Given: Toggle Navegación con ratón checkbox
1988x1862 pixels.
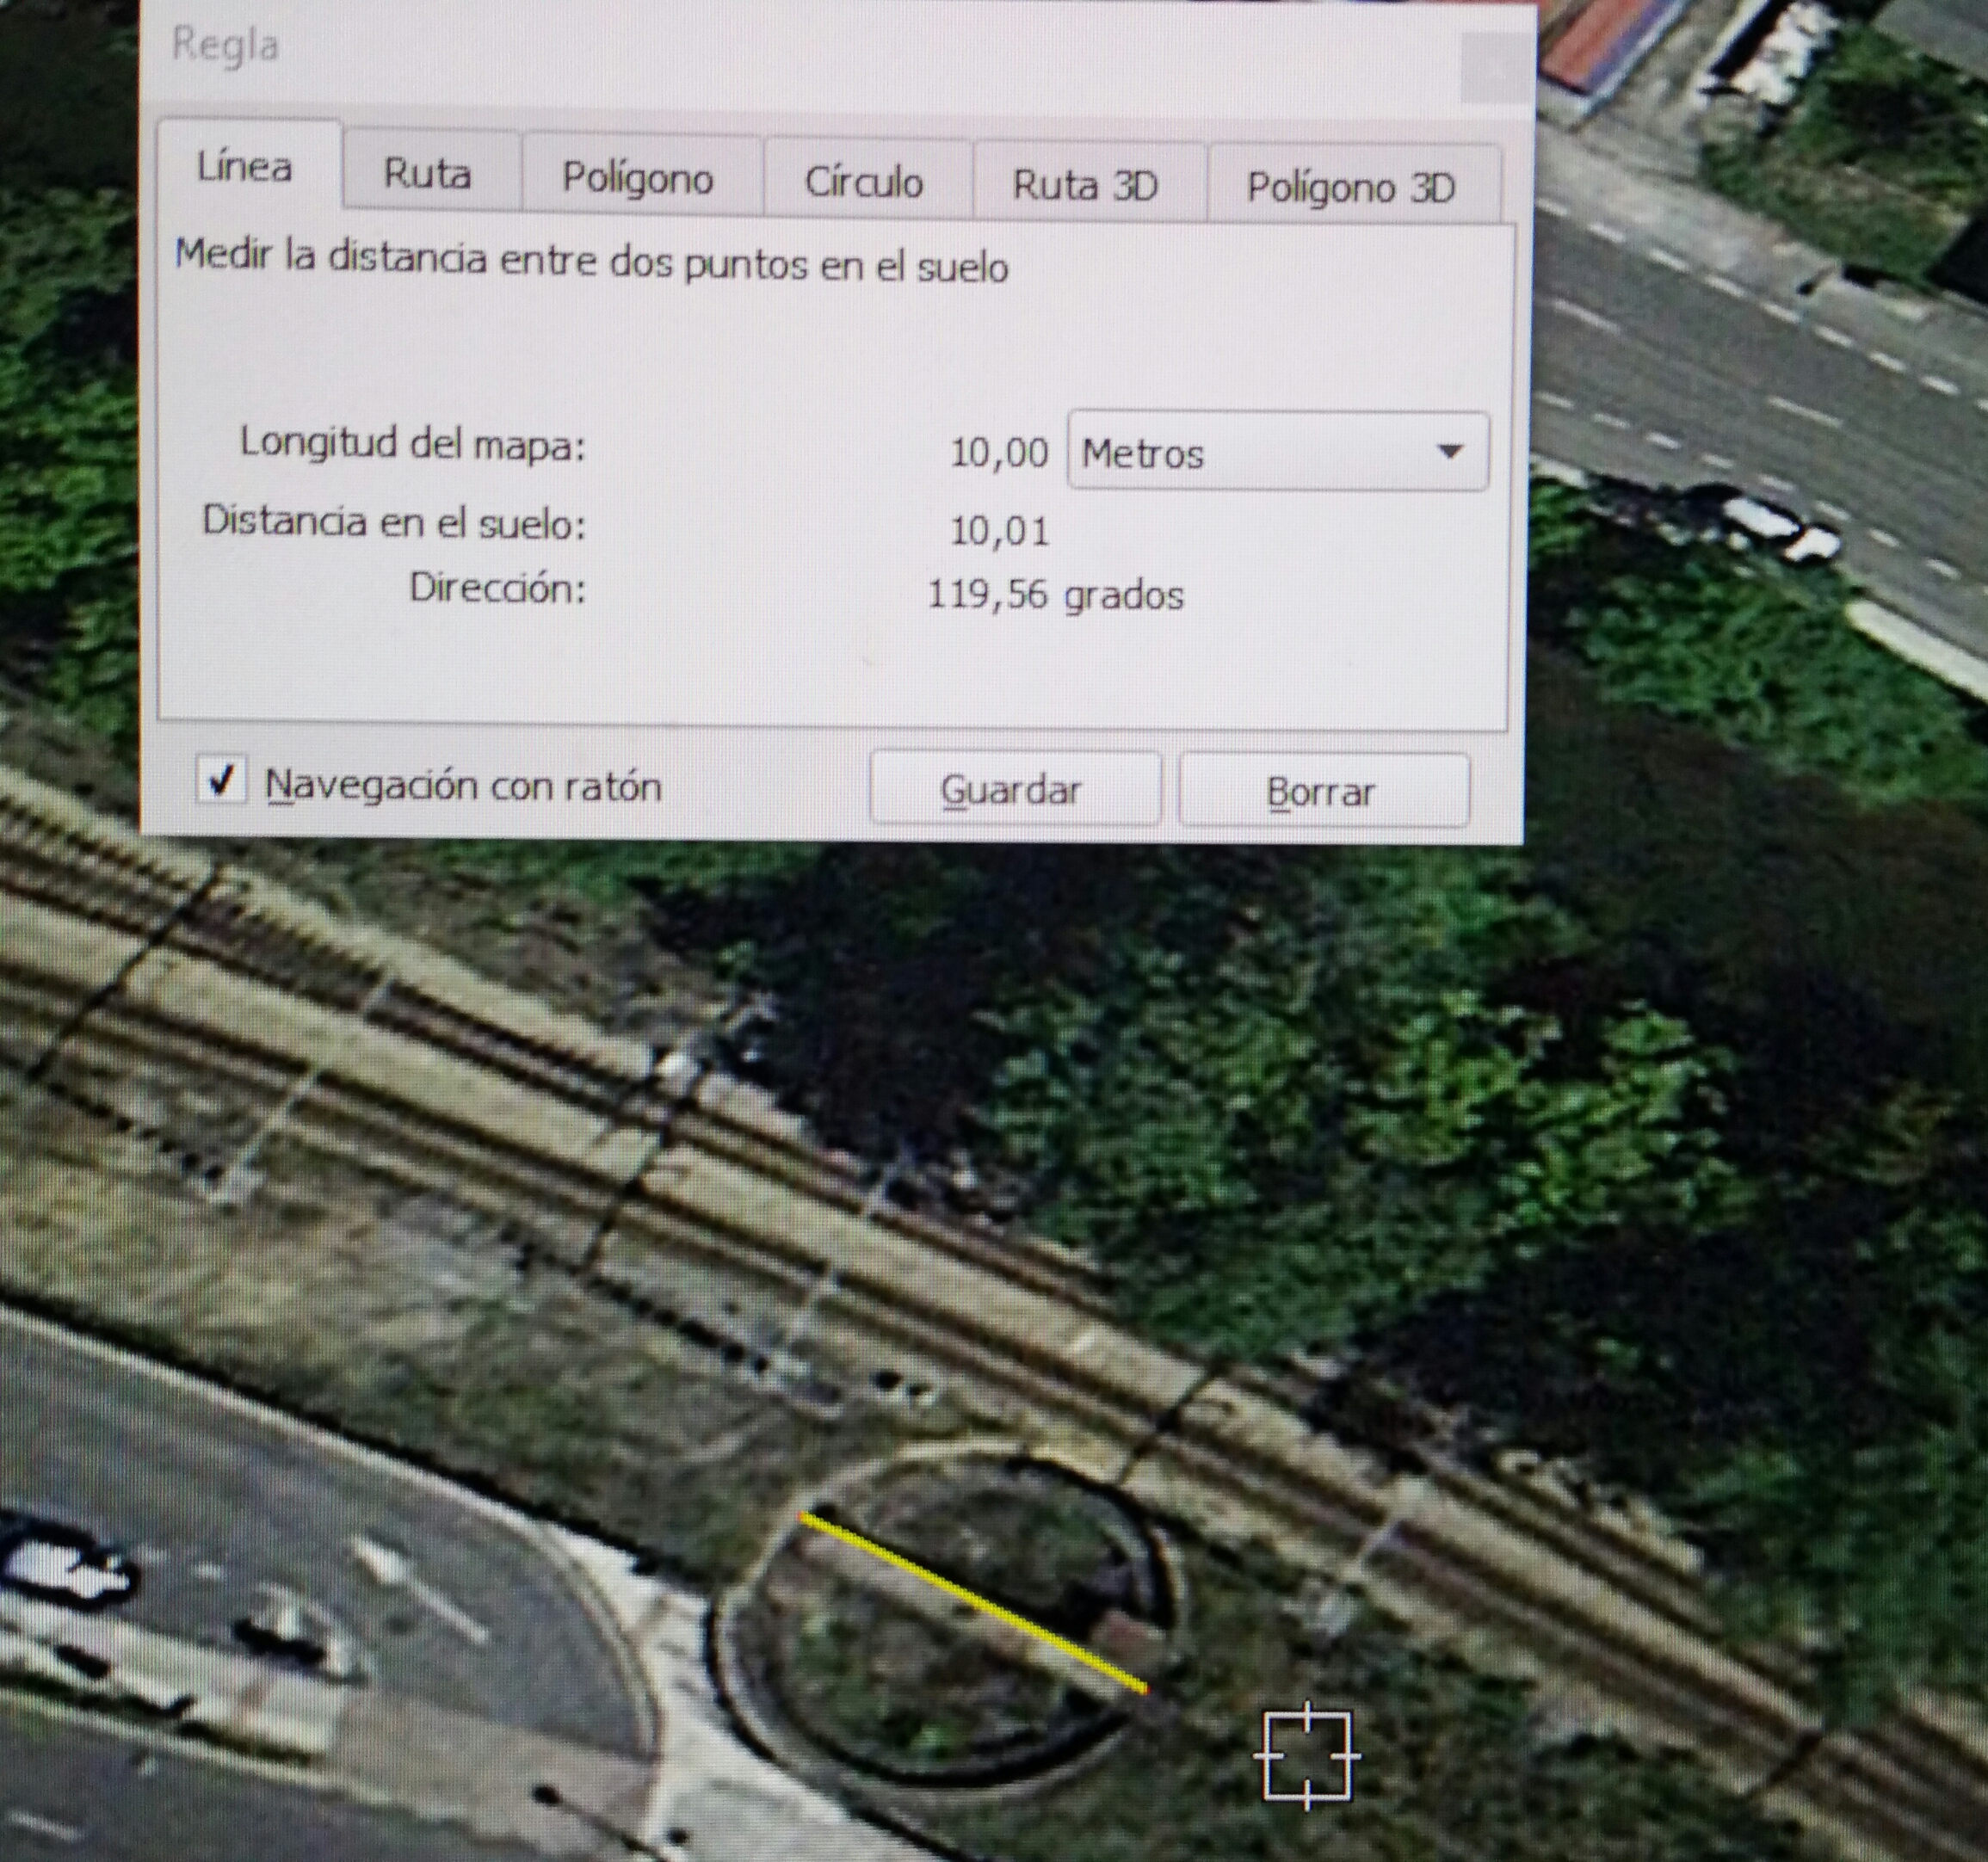Looking at the screenshot, I should point(221,780).
